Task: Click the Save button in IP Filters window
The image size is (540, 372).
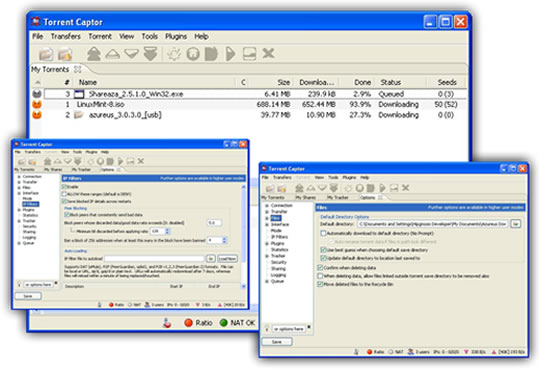Action: 28,296
